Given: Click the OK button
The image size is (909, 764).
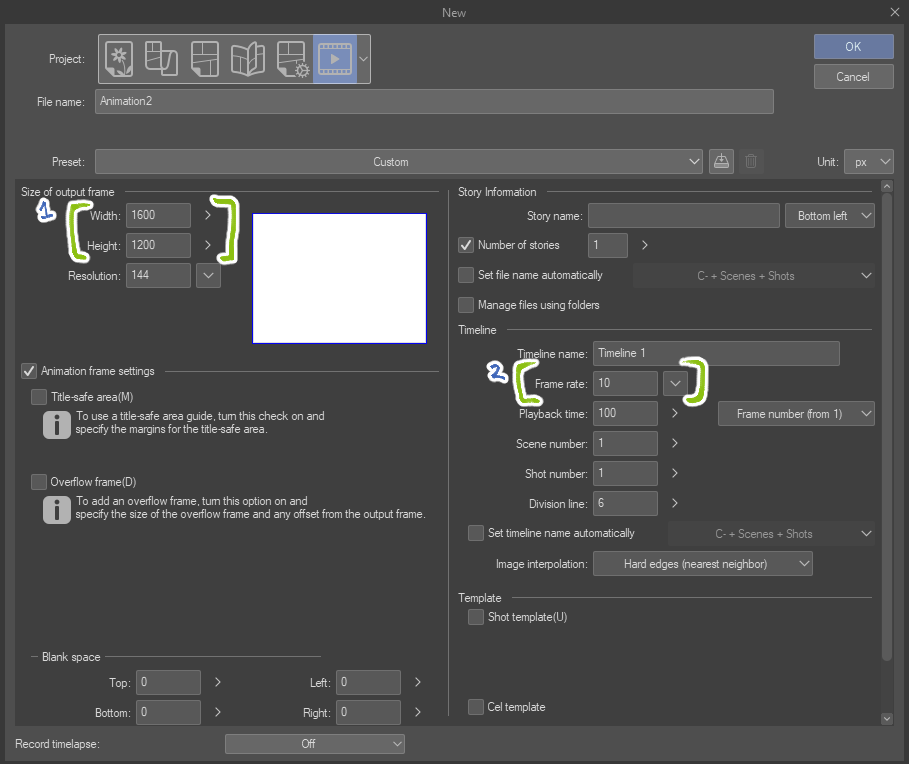Looking at the screenshot, I should (853, 46).
